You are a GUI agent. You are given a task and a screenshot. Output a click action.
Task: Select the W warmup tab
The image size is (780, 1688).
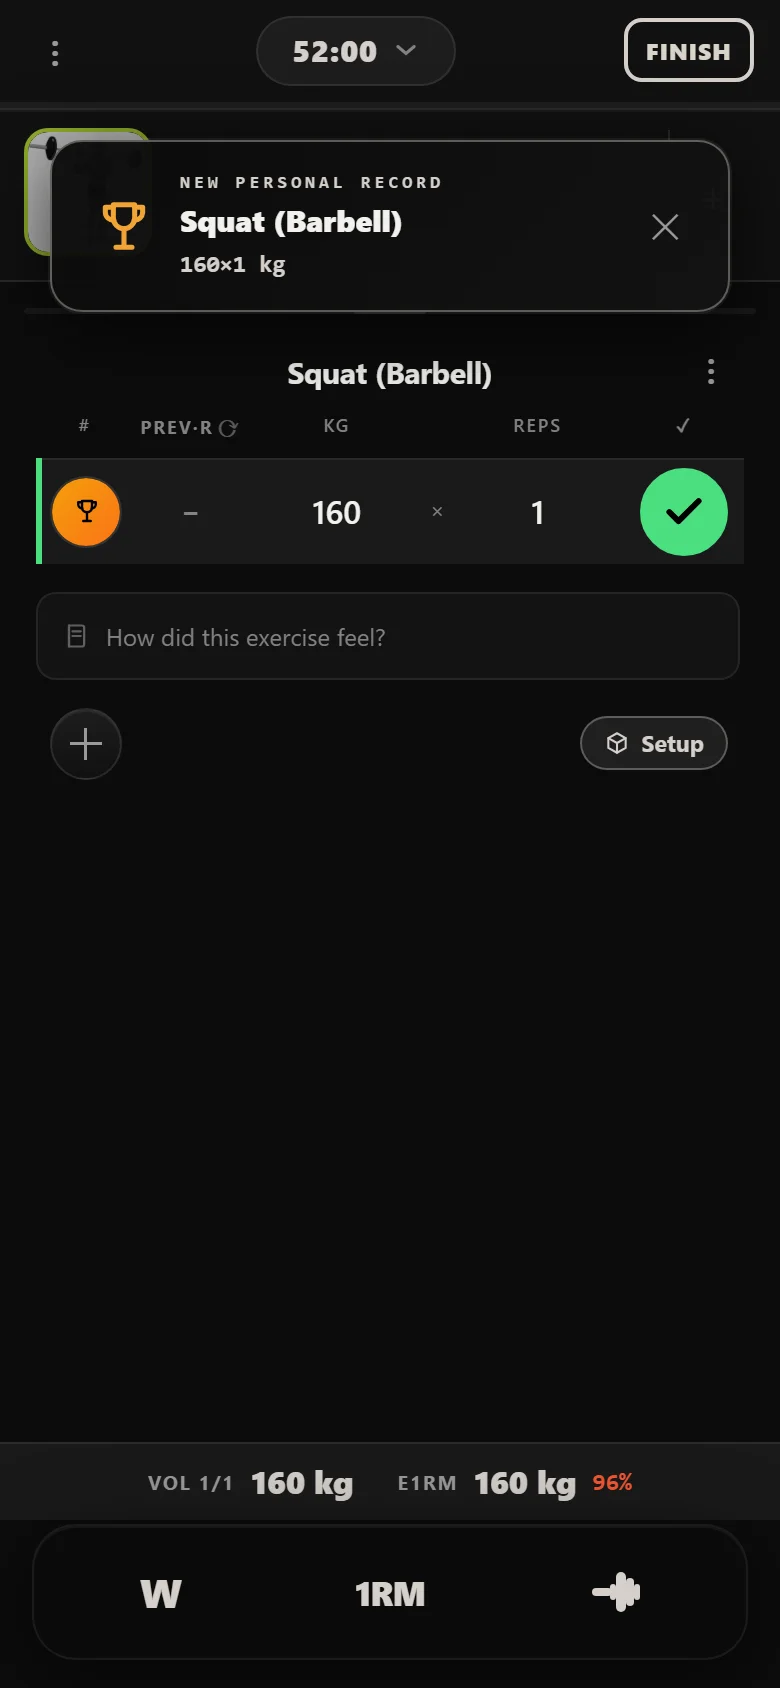tap(161, 1593)
